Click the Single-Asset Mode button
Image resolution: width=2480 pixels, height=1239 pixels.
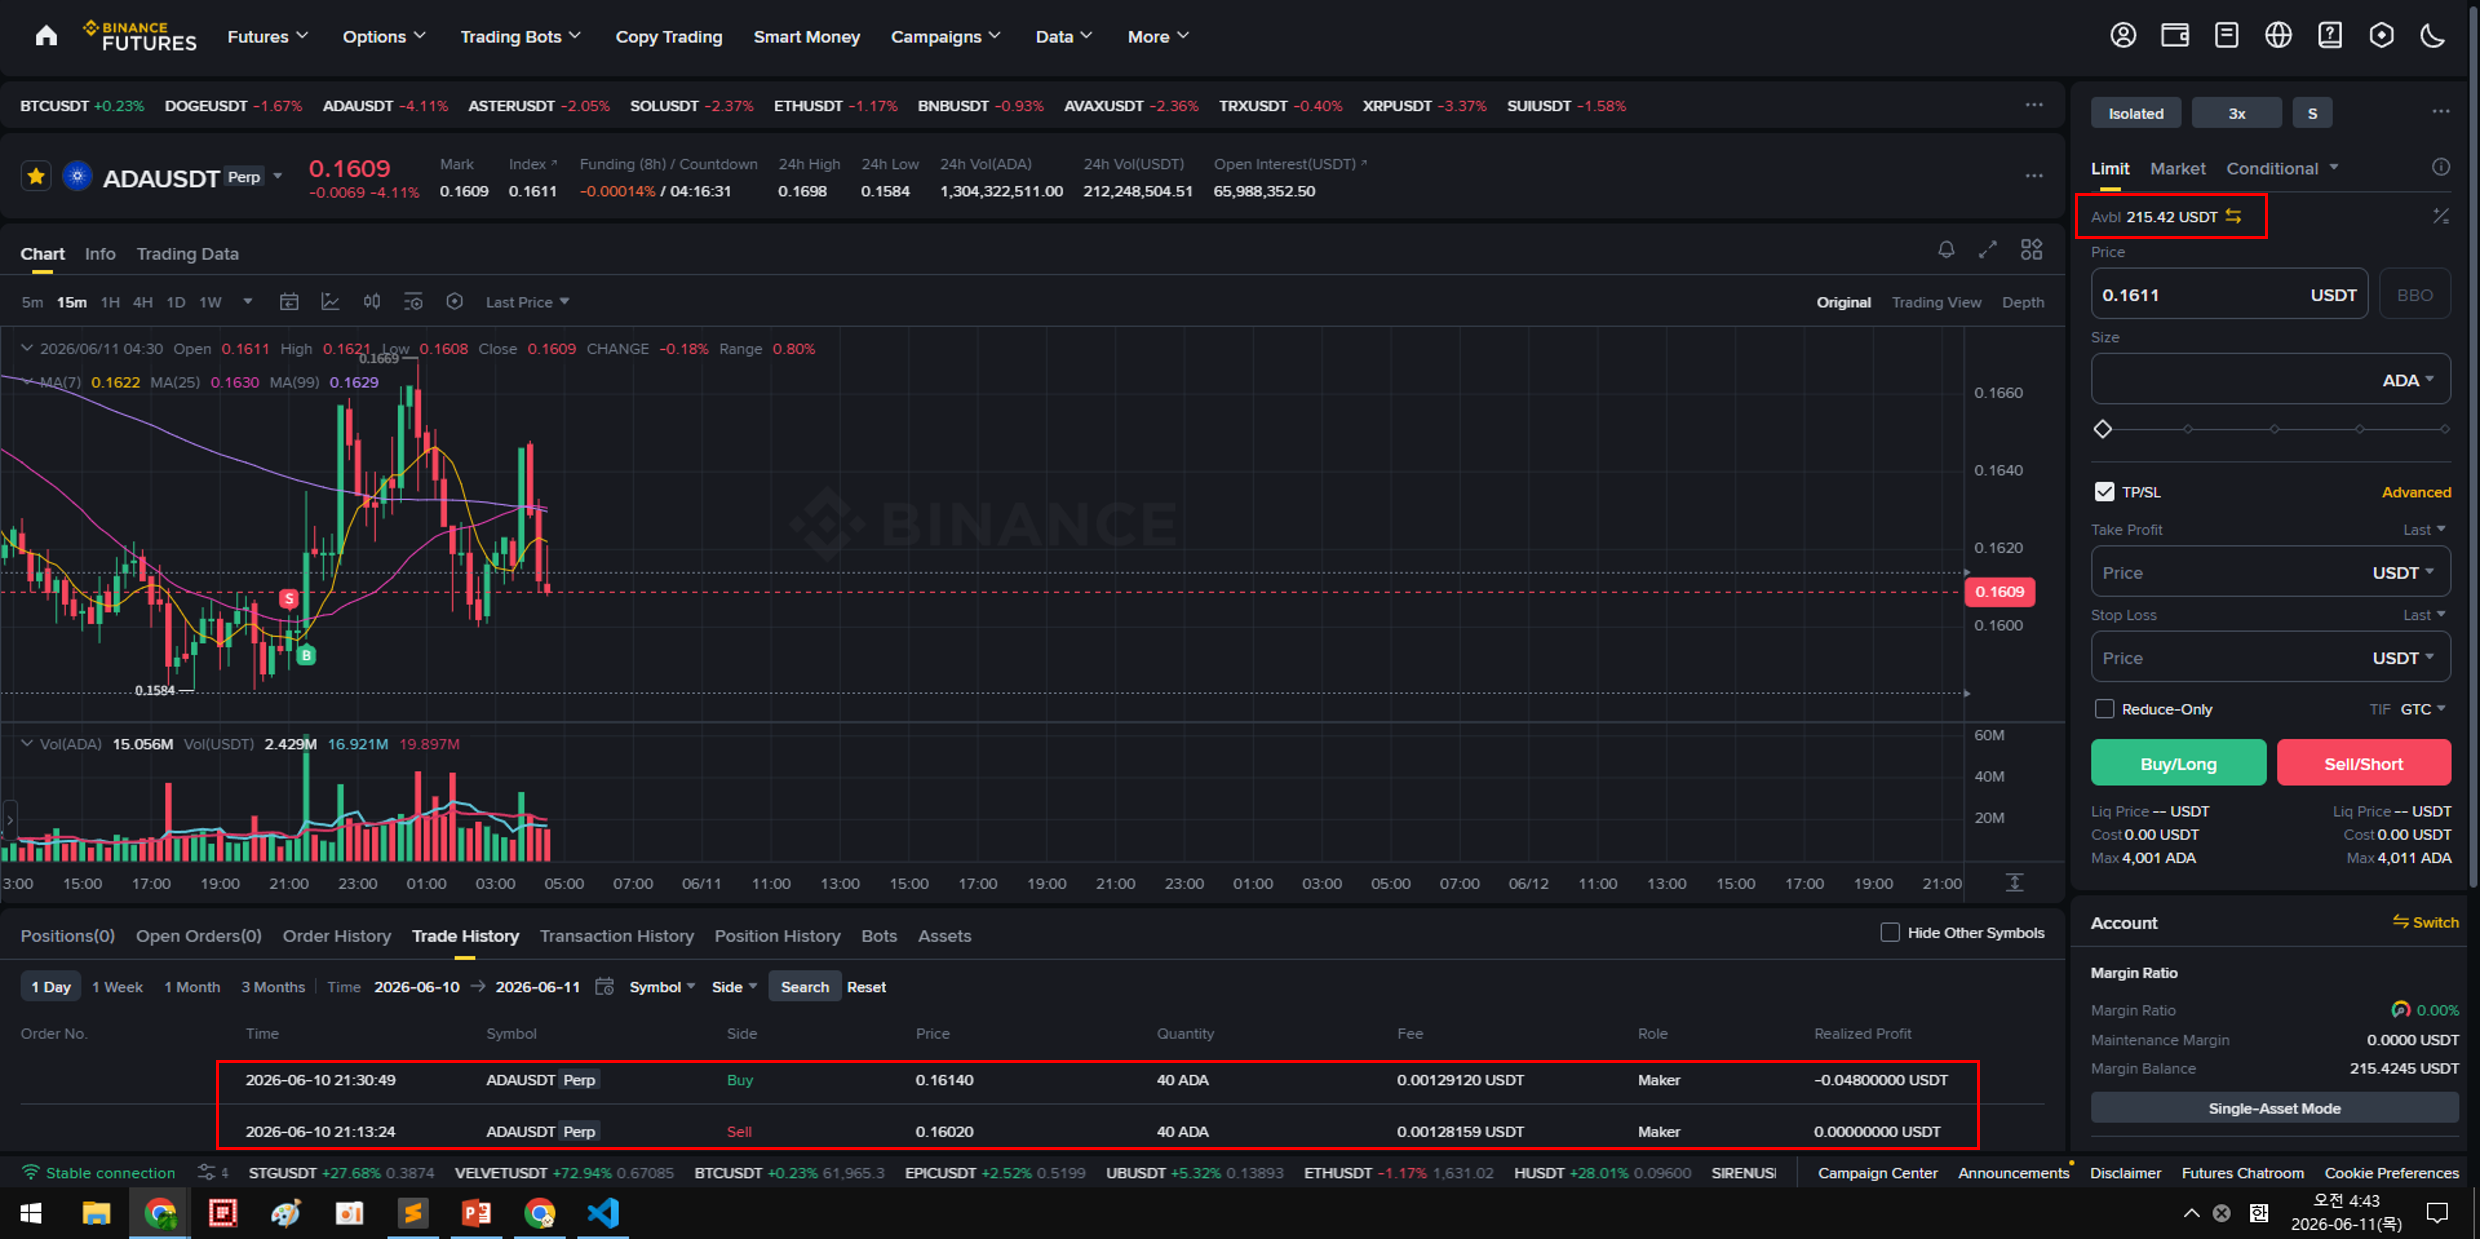[2274, 1108]
